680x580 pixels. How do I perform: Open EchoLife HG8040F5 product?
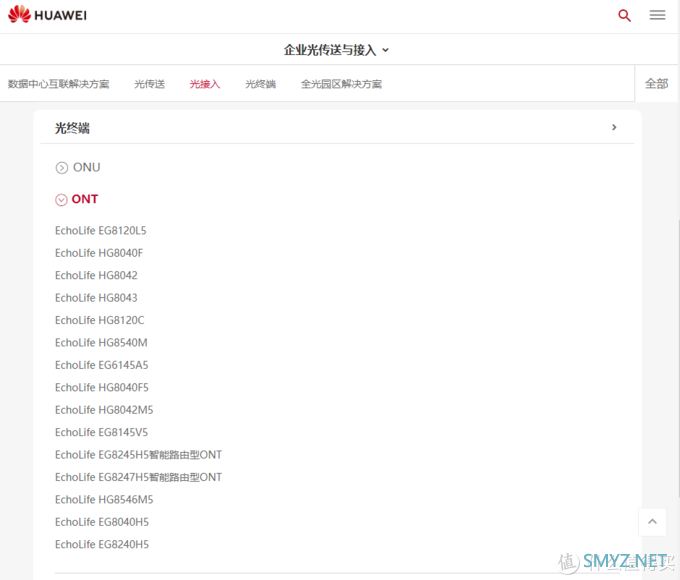tap(102, 387)
